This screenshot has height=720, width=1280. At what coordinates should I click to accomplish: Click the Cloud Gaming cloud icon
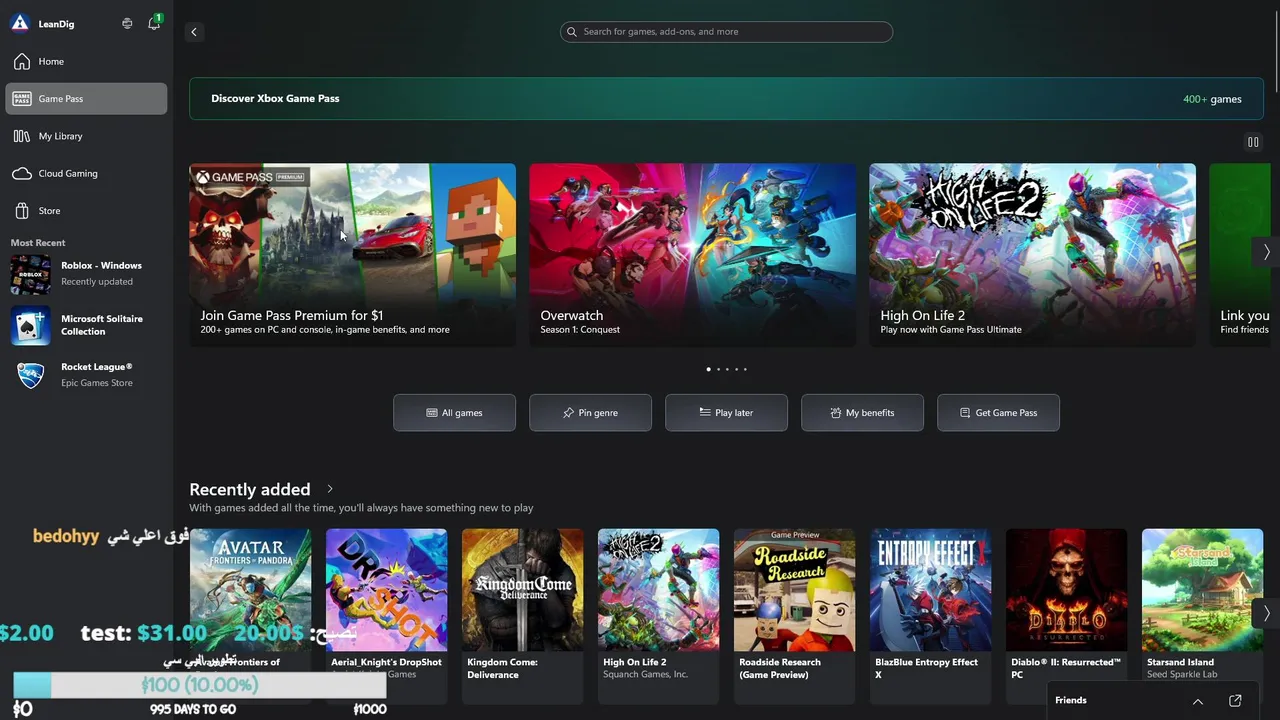[x=22, y=174]
